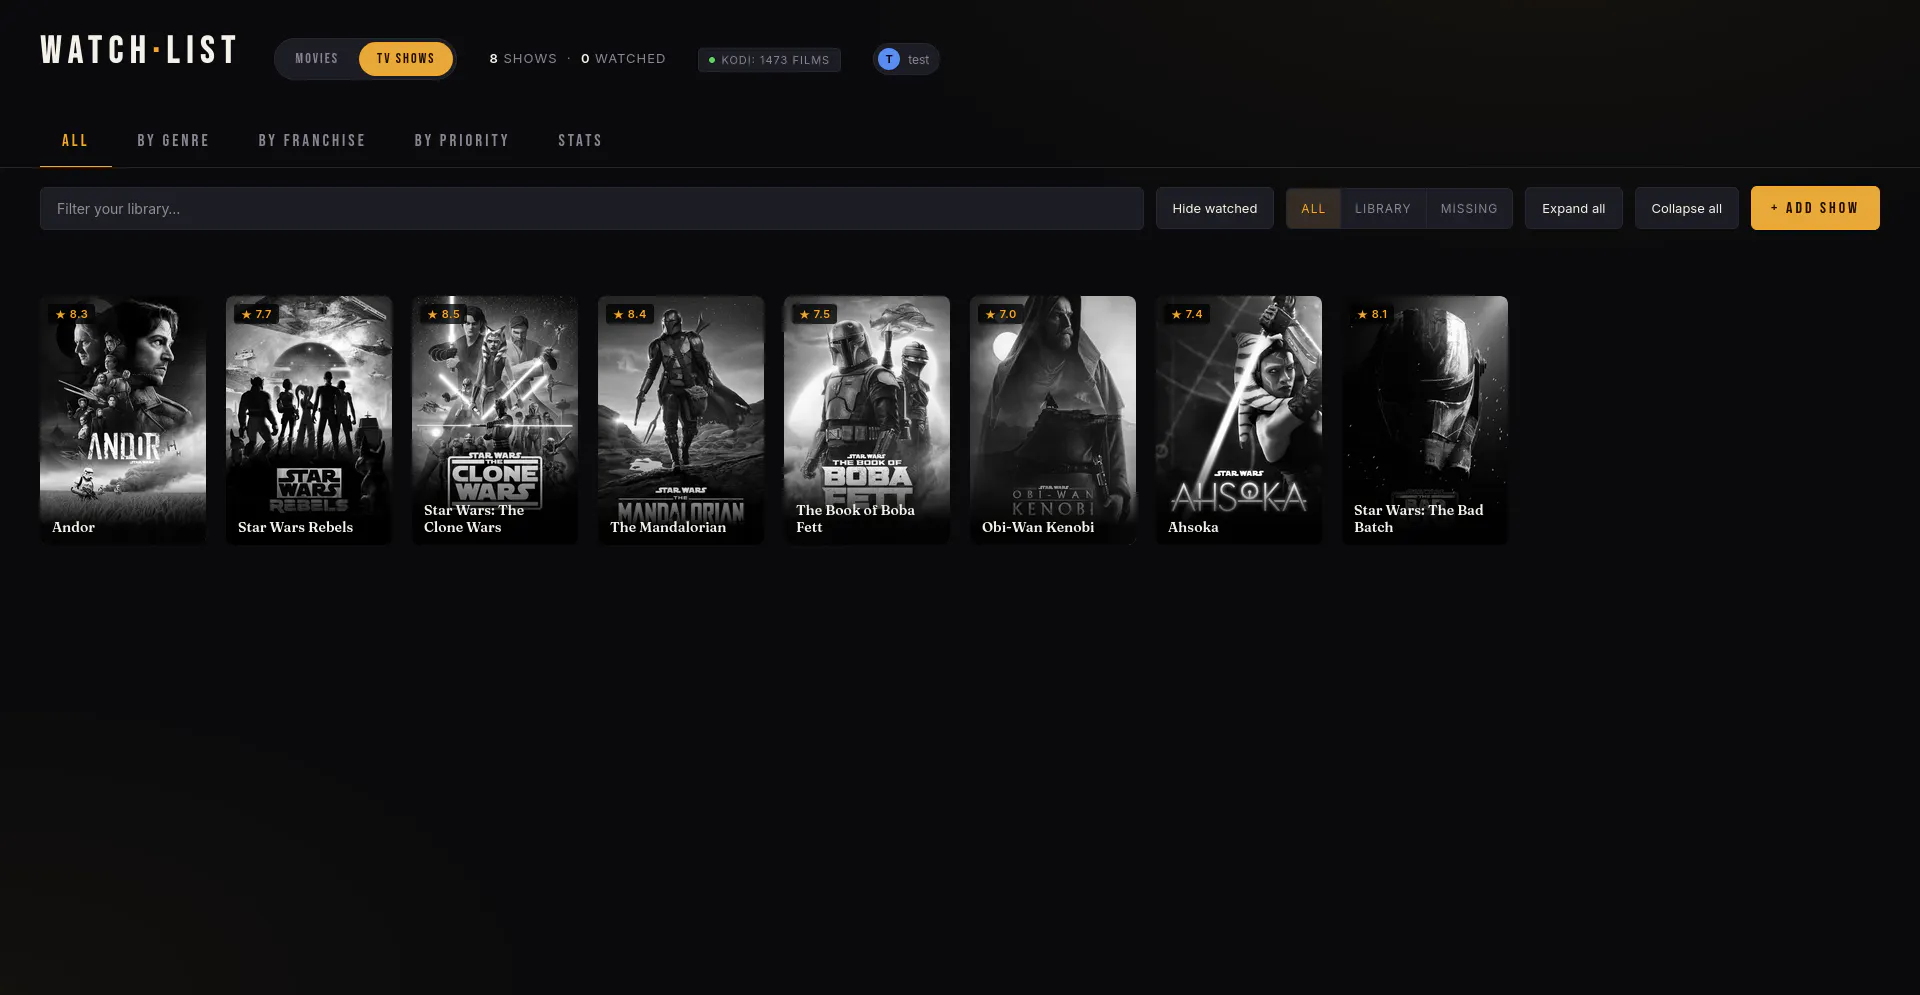Click the 8.4 star rating on Mandalorian
1920x995 pixels.
pos(630,314)
